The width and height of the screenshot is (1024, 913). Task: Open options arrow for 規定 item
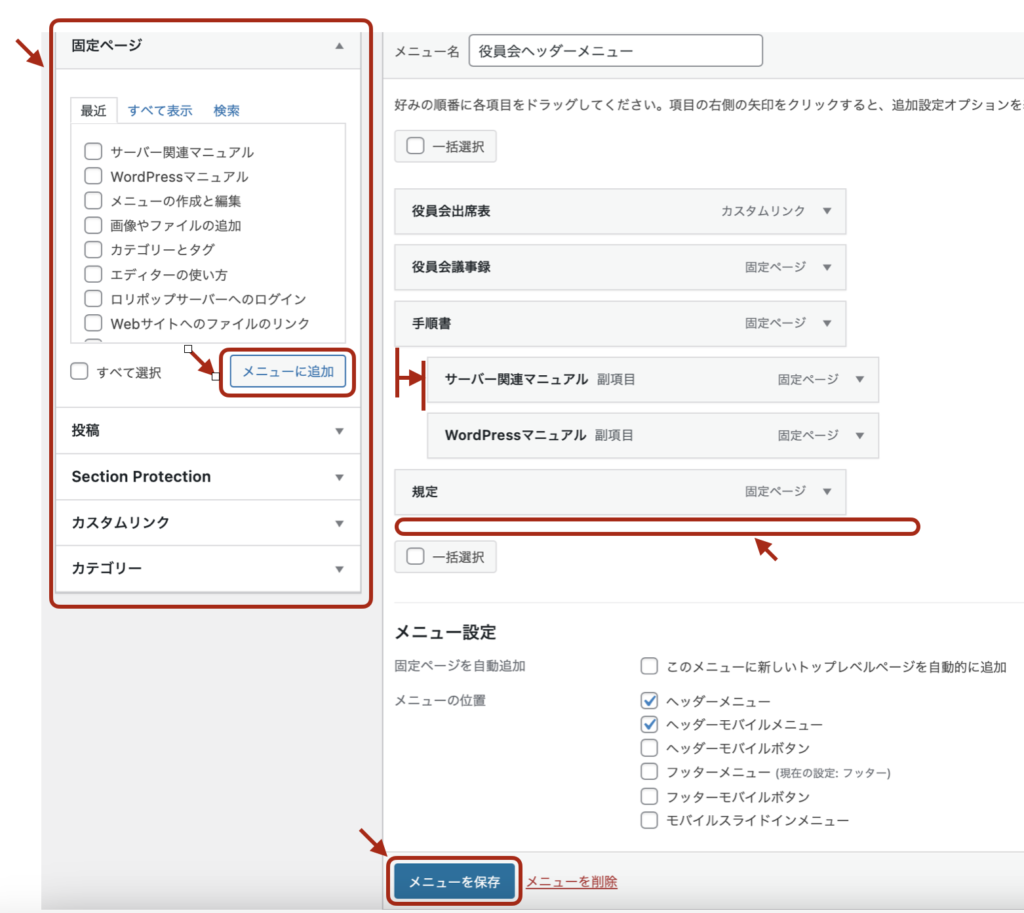coord(826,492)
